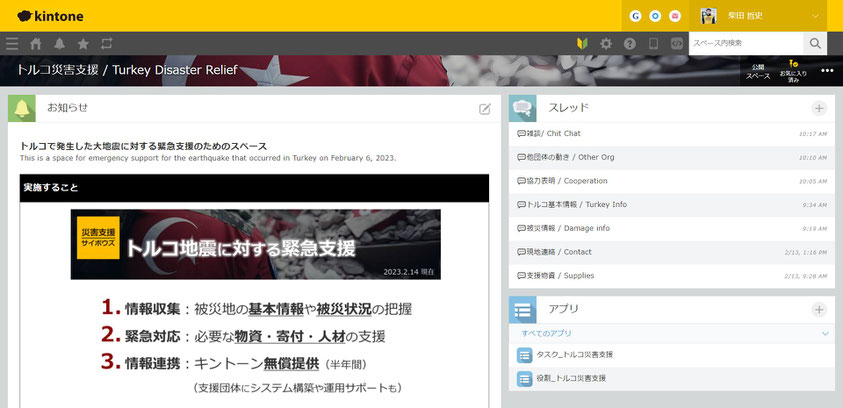
Task: Open the 支援物資 / Supplies thread
Action: (672, 276)
